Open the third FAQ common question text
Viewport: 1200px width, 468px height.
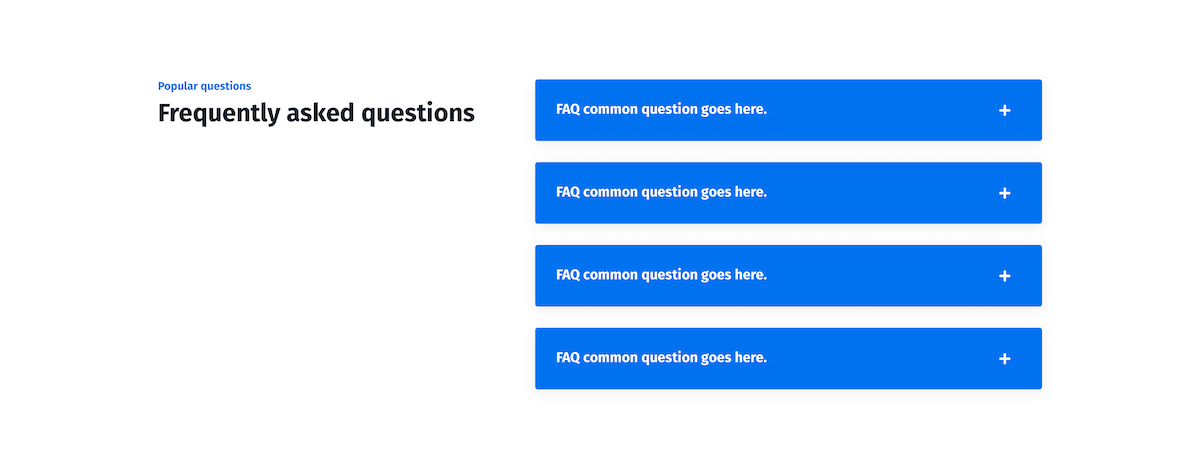click(x=661, y=275)
